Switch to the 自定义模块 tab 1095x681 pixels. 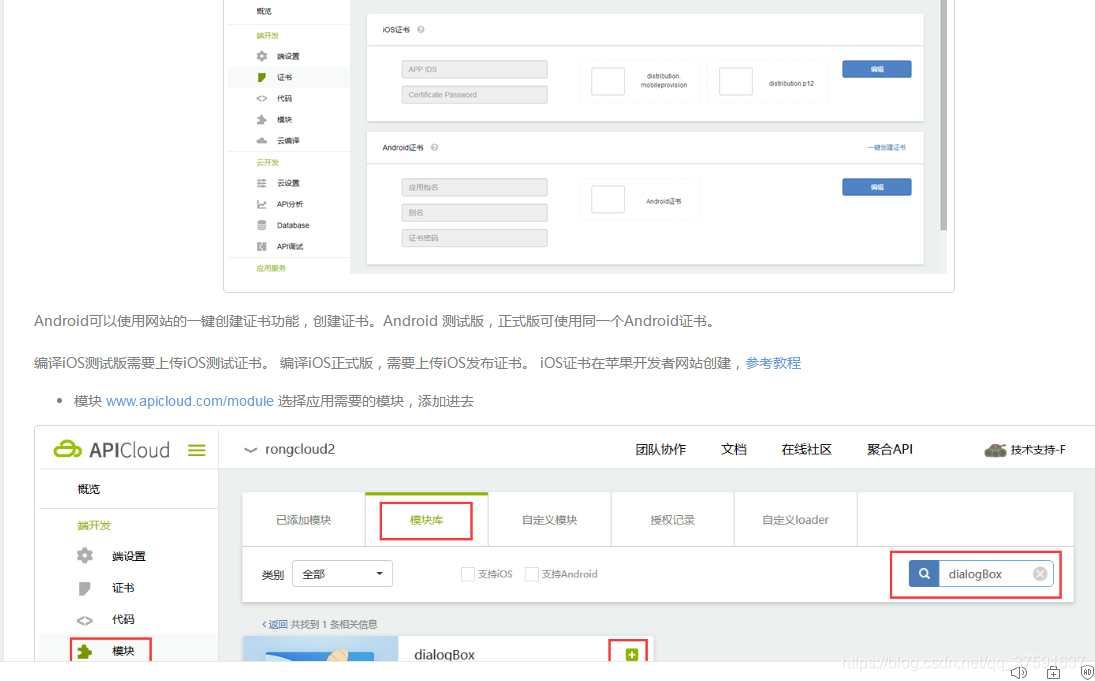[550, 520]
